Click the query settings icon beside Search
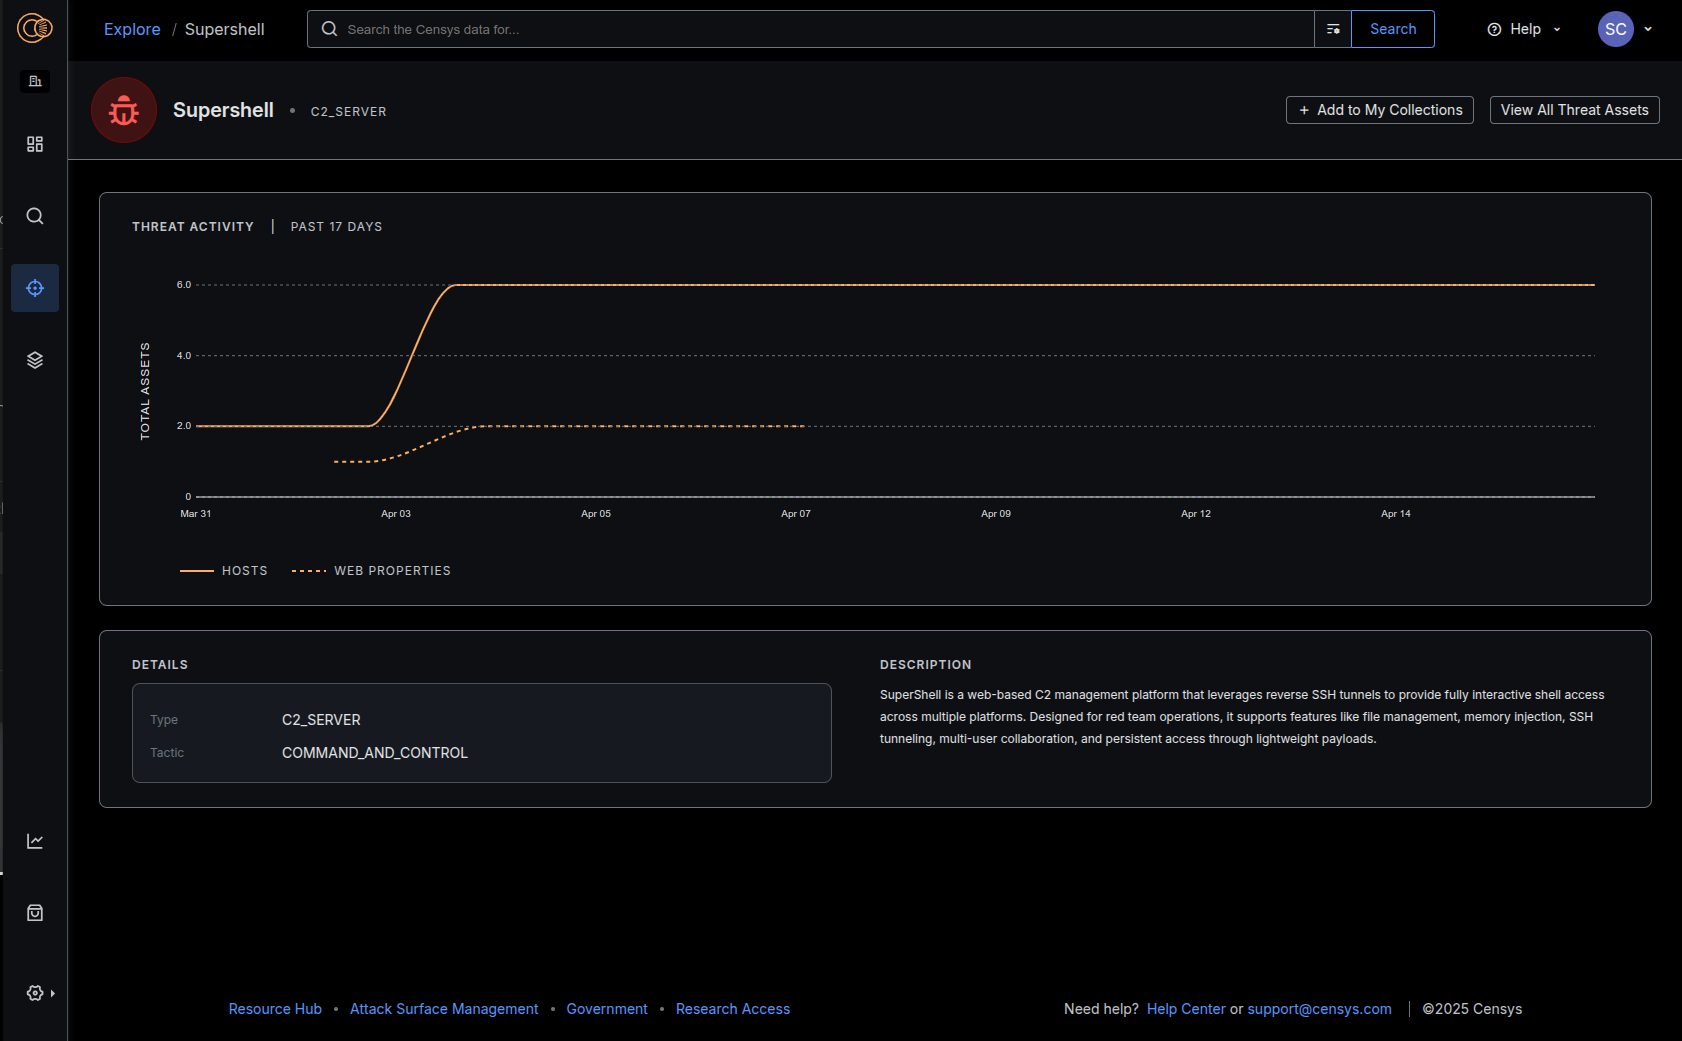This screenshot has width=1682, height=1041. (x=1332, y=29)
